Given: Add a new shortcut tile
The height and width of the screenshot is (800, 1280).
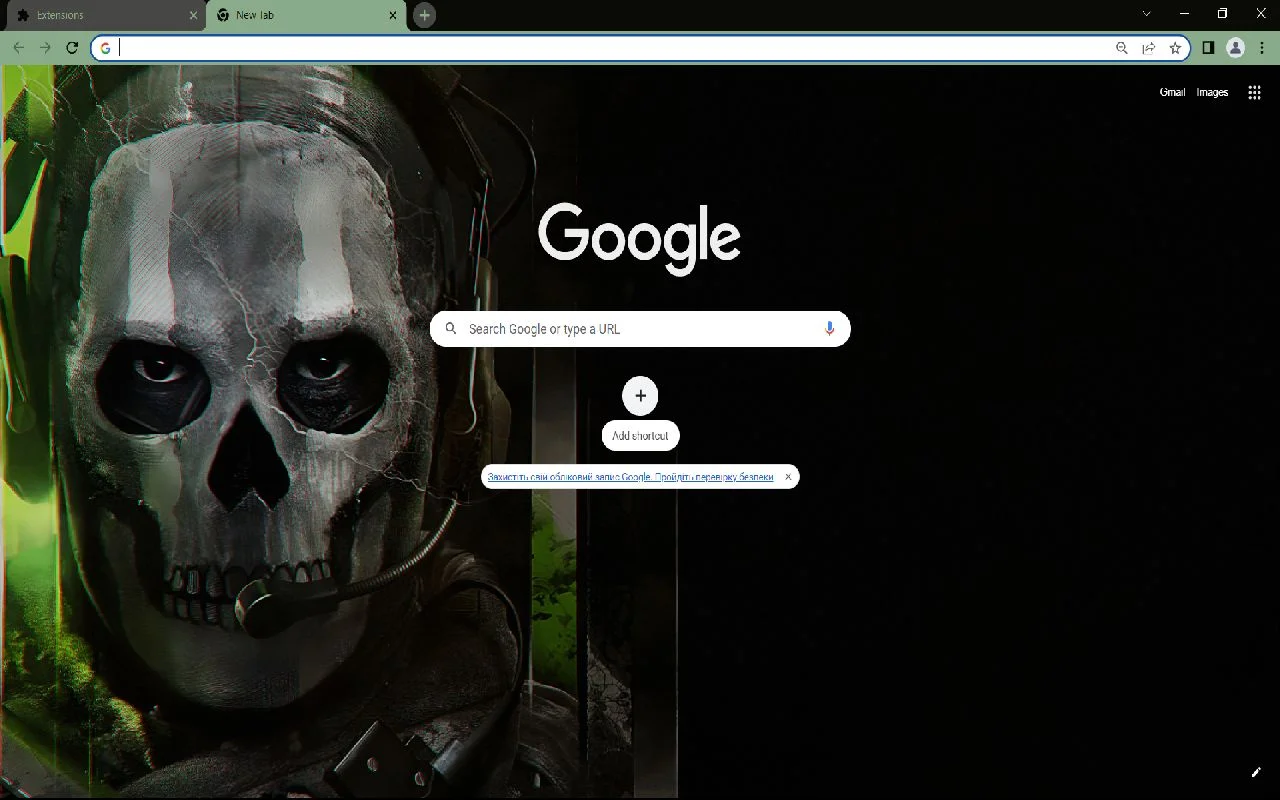Looking at the screenshot, I should [x=641, y=411].
